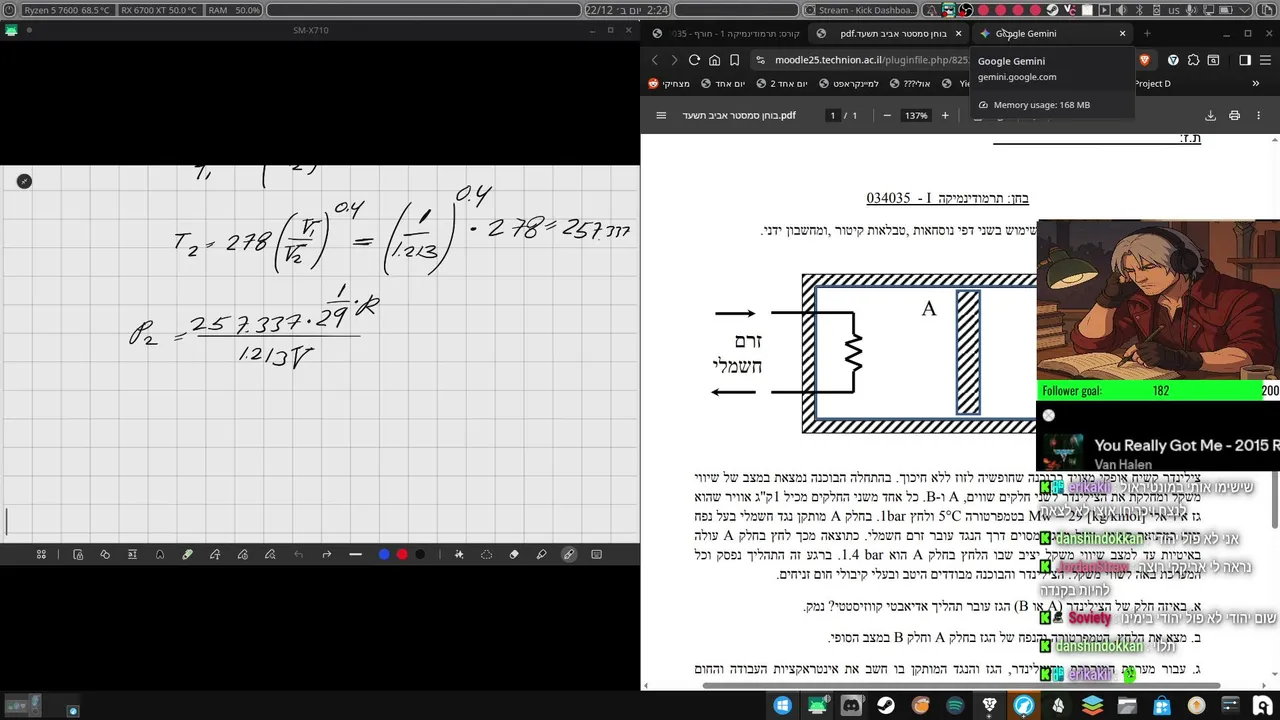
Task: Click the redo arrow in the notes toolbar
Action: [x=326, y=554]
